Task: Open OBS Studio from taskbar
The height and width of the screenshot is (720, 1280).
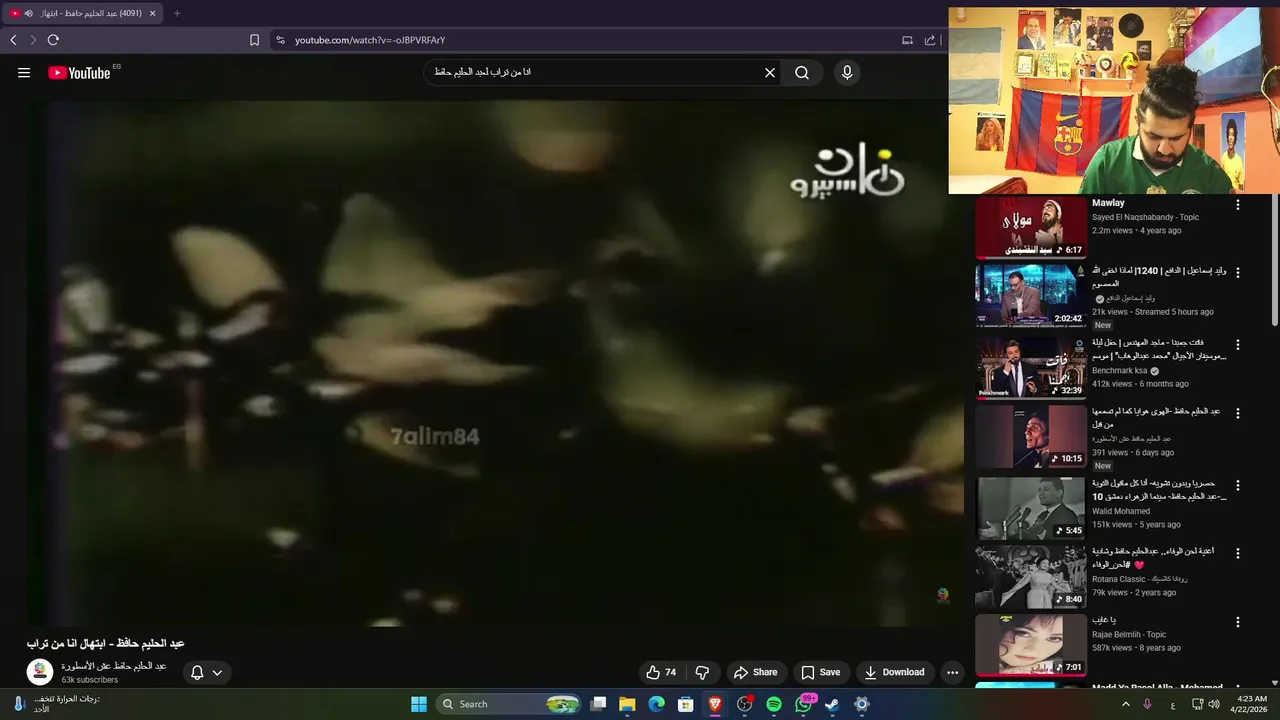Action: 745,704
